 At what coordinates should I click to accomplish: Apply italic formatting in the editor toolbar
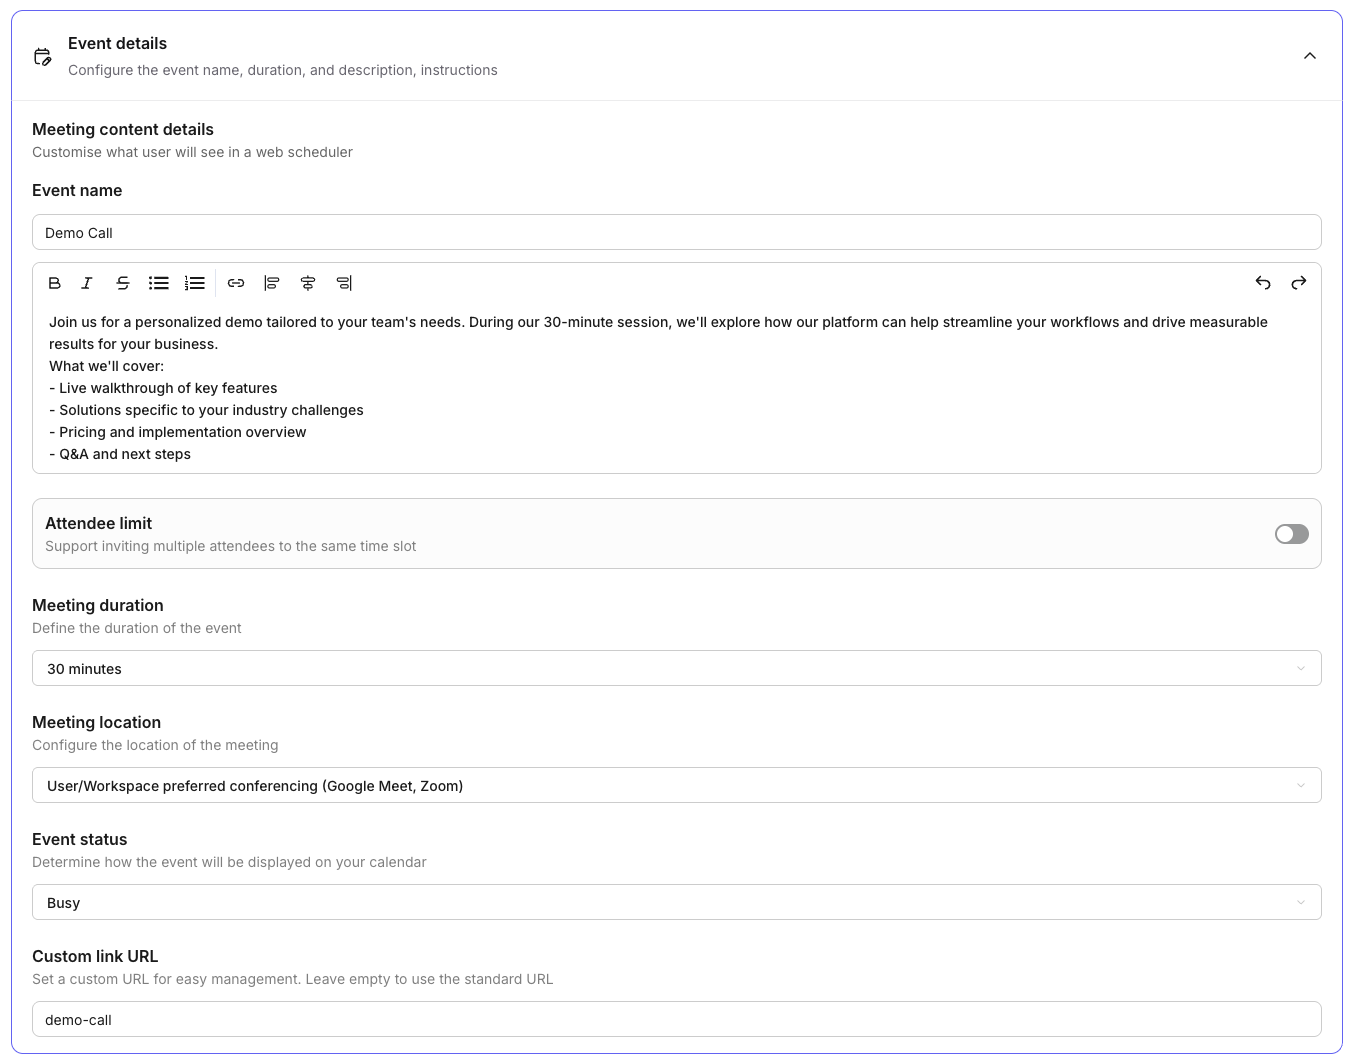[x=87, y=283]
